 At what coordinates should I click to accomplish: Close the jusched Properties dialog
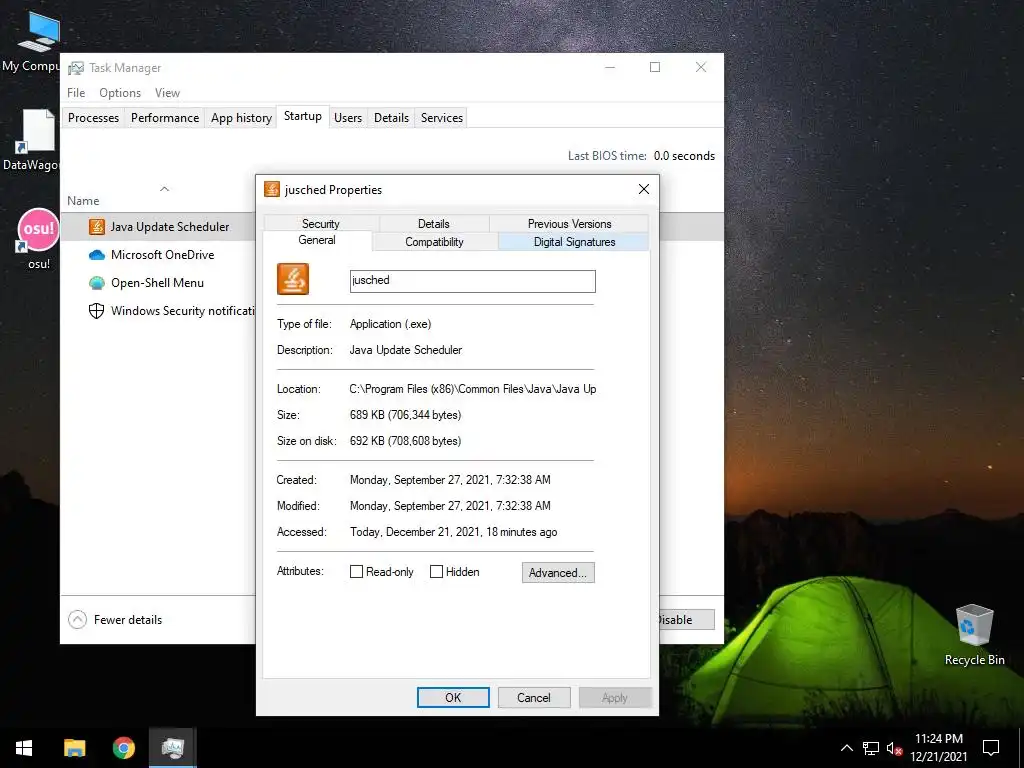[x=644, y=189]
